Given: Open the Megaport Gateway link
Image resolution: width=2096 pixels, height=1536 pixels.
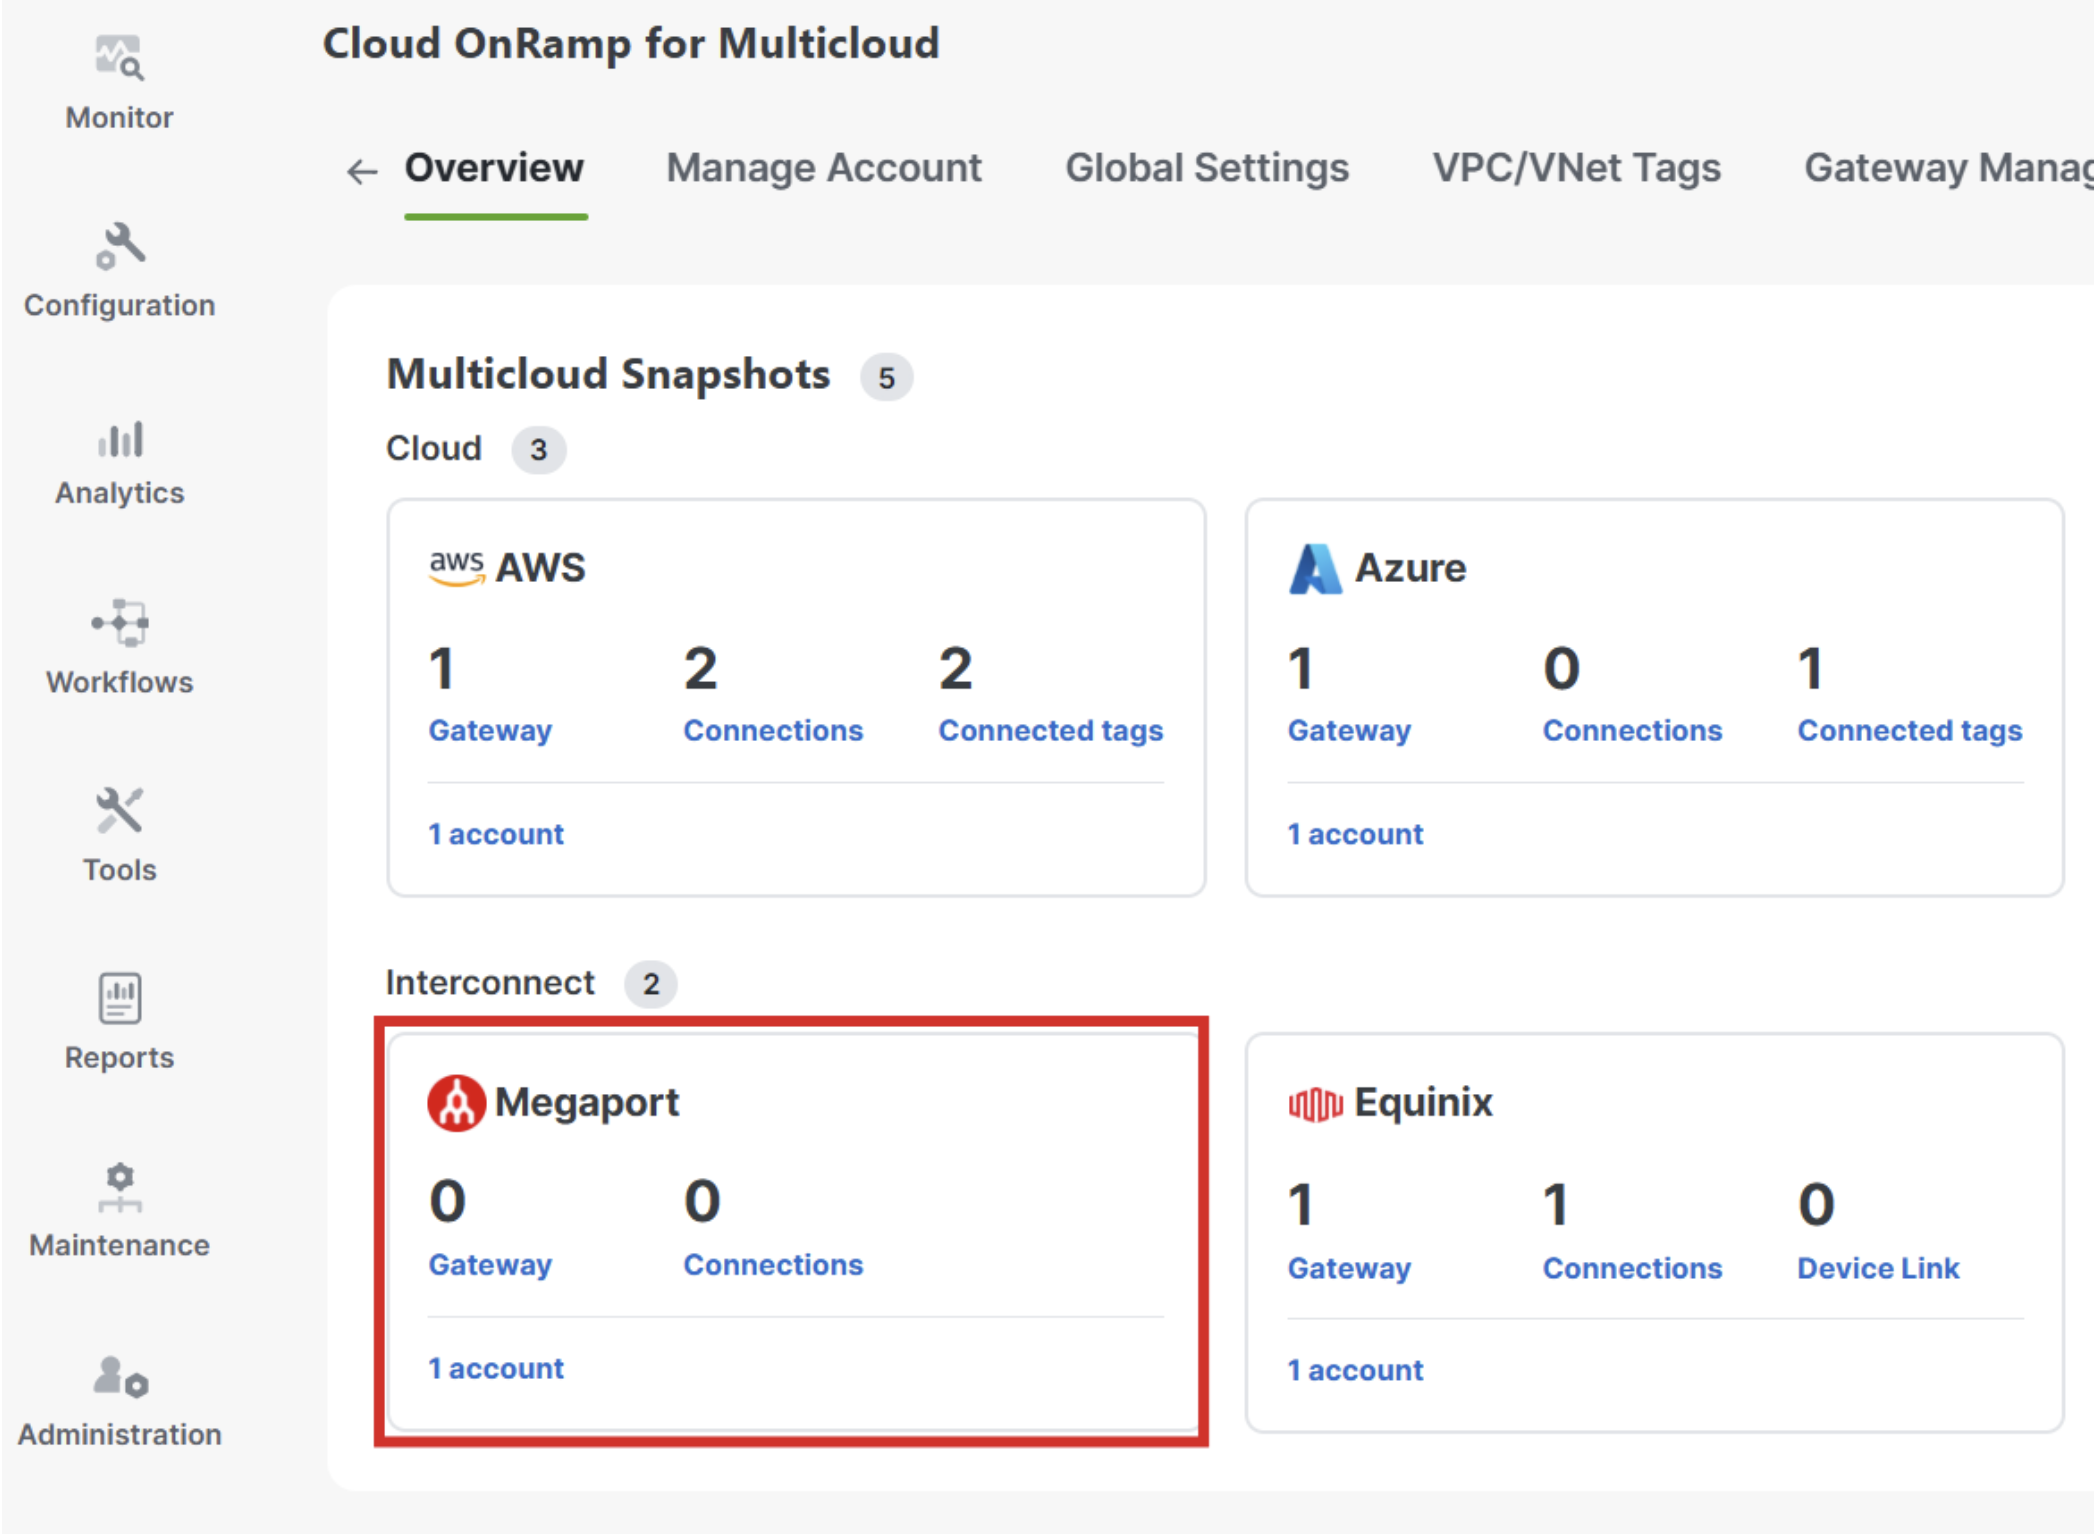Looking at the screenshot, I should (x=490, y=1265).
